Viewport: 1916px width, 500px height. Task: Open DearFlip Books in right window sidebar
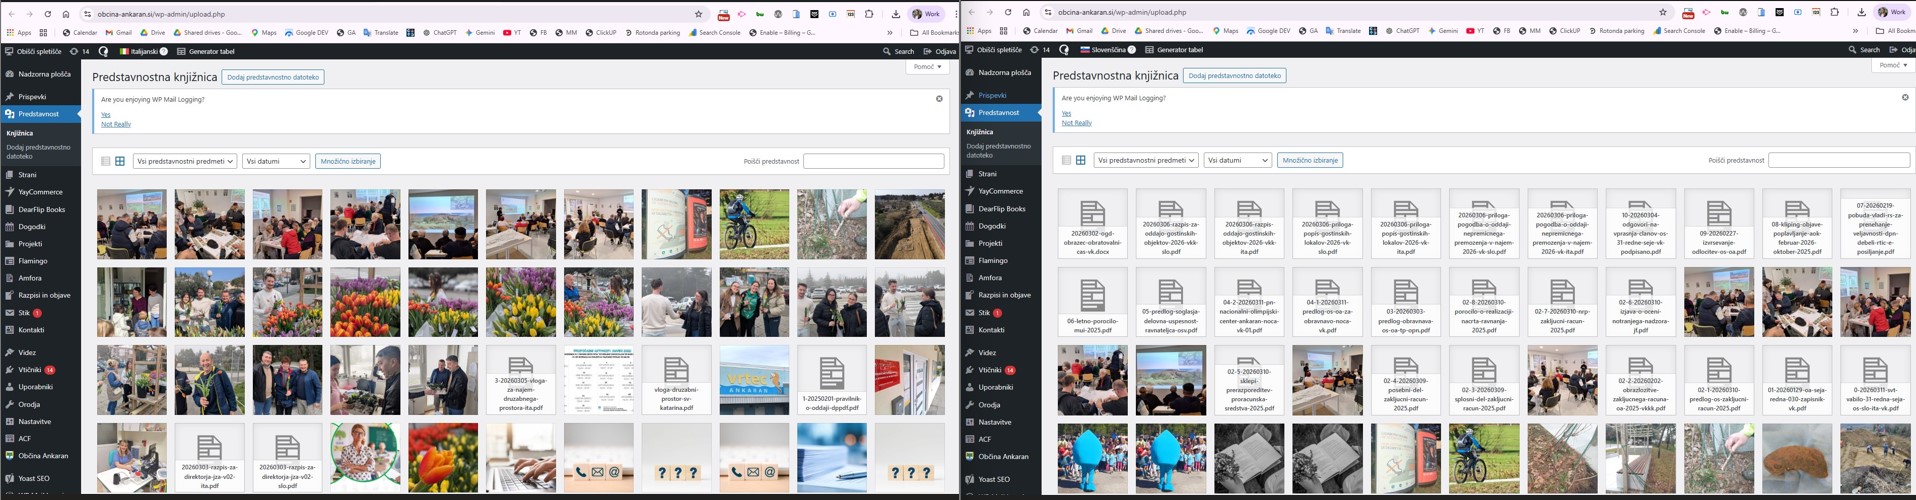[1001, 209]
